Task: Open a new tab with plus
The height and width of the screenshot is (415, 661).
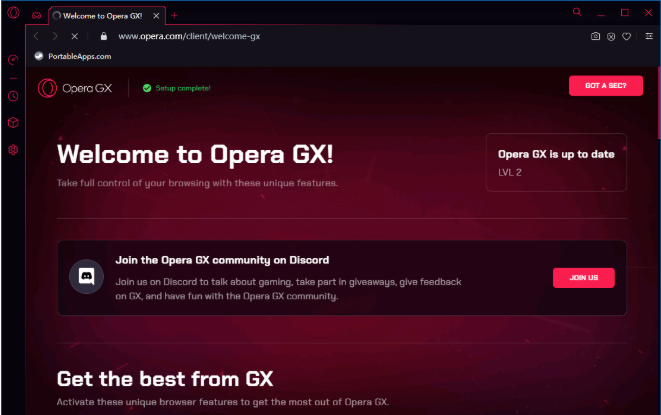Action: pyautogui.click(x=174, y=16)
